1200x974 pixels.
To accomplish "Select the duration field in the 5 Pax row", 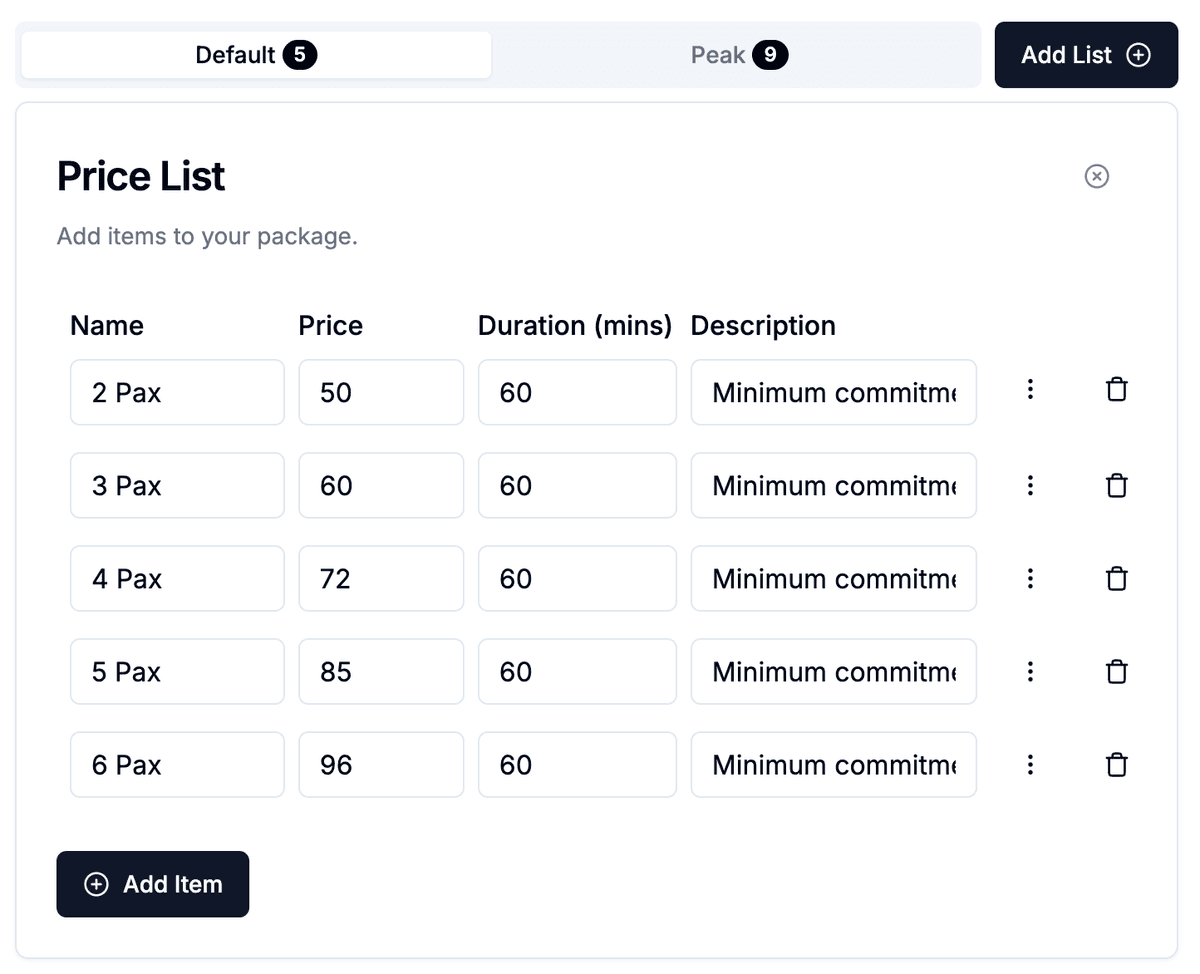I will coord(577,672).
